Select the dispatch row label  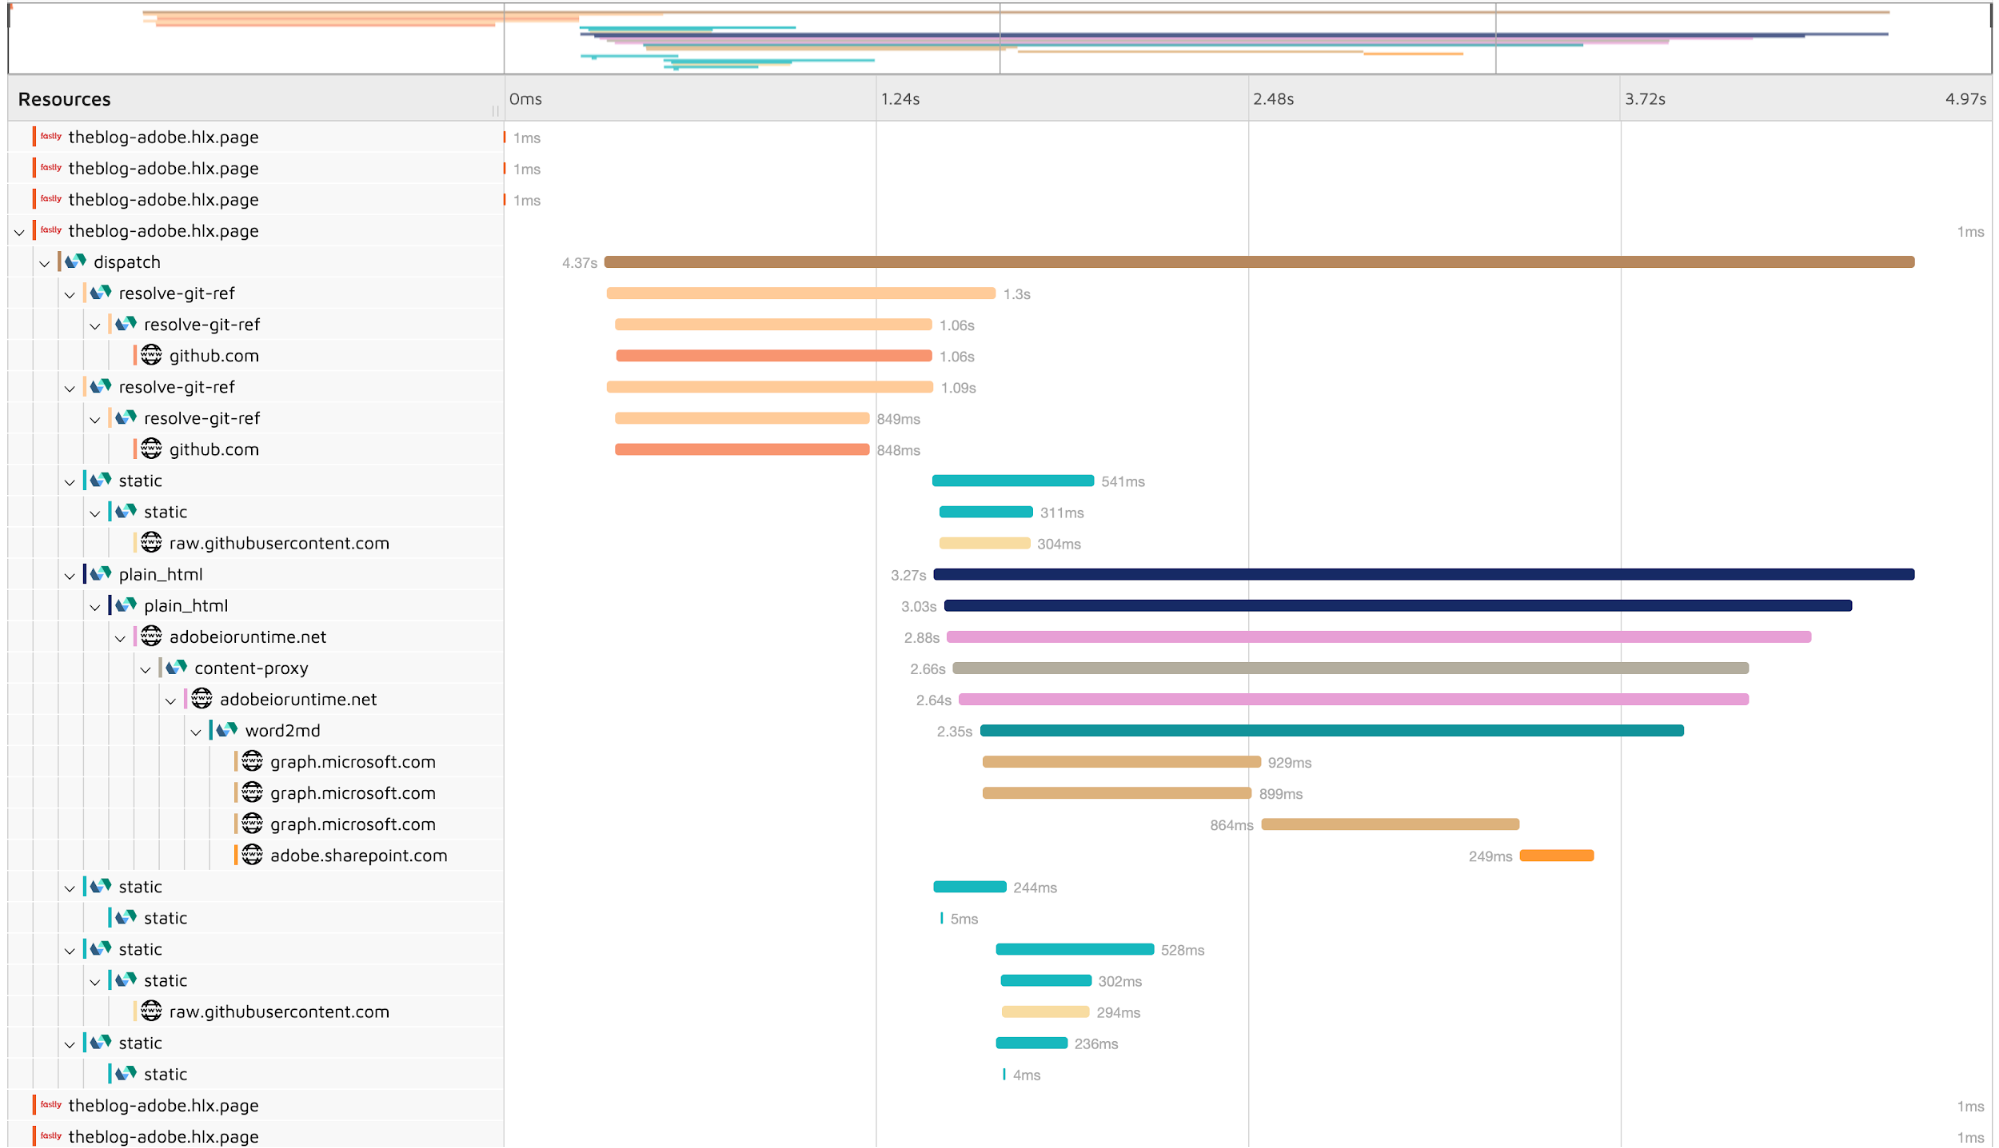coord(127,262)
